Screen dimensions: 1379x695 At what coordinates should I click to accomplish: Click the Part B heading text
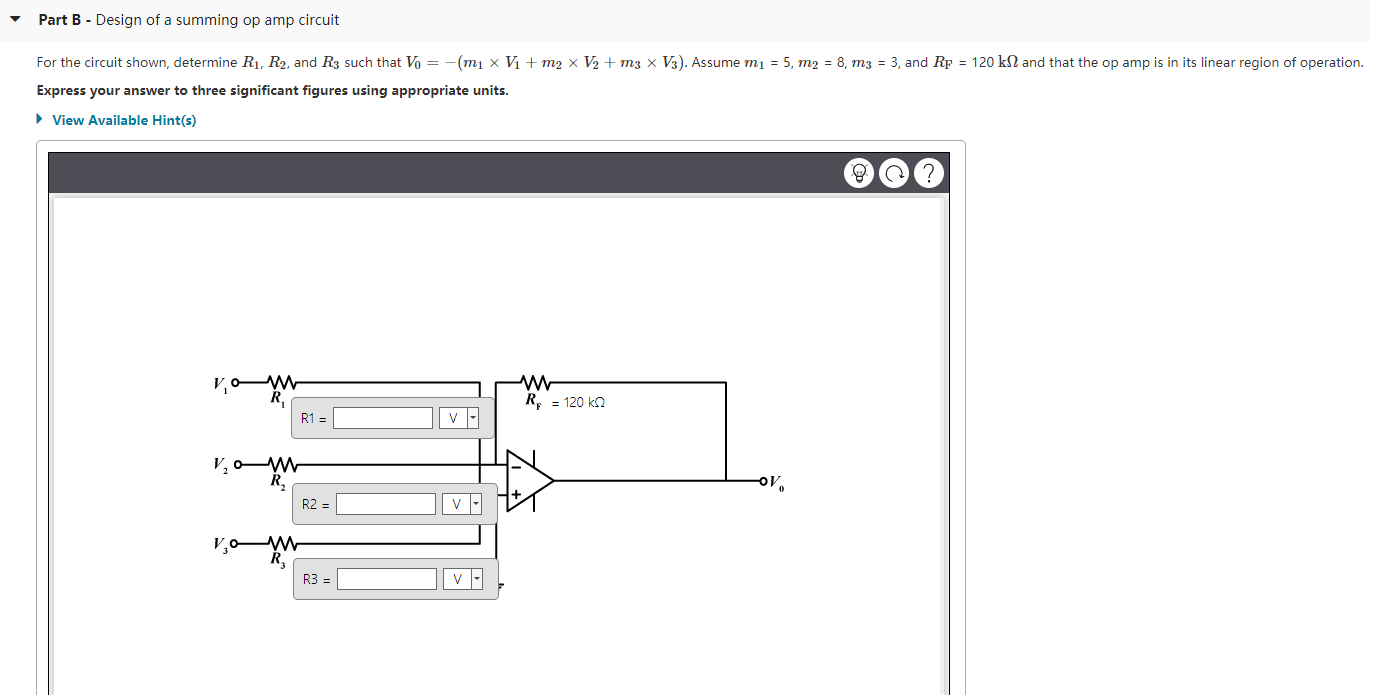point(62,19)
